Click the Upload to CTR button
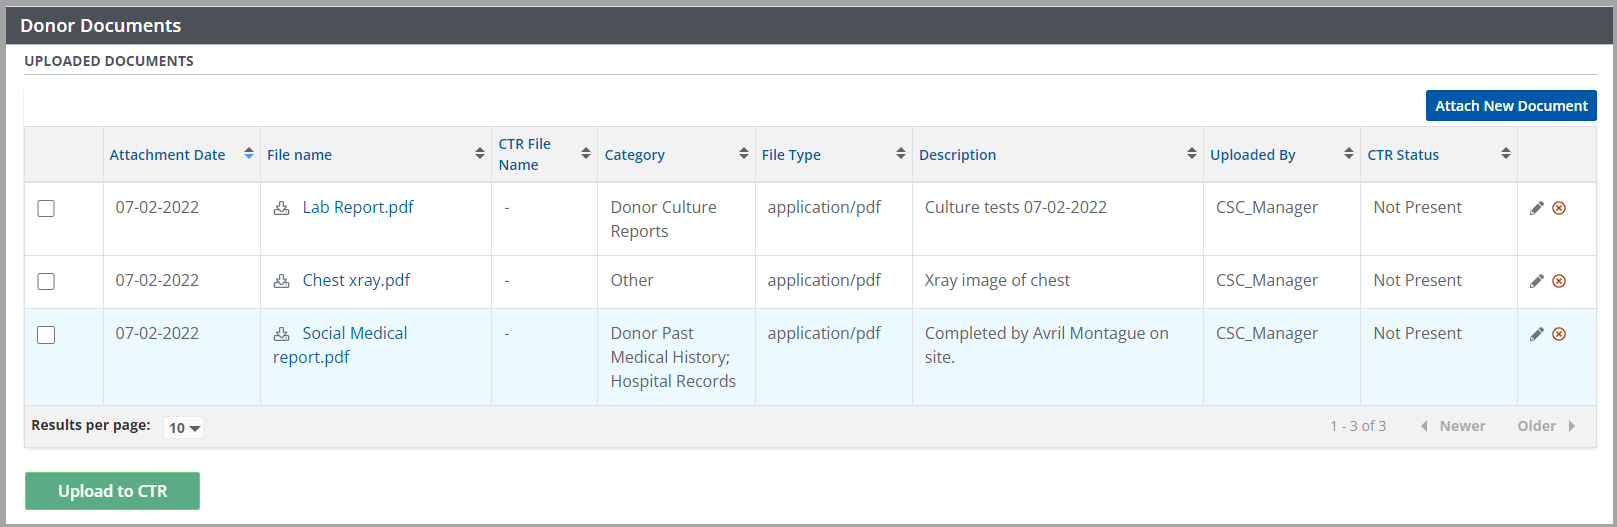Screen dimensions: 1617x527 pyautogui.click(x=112, y=491)
